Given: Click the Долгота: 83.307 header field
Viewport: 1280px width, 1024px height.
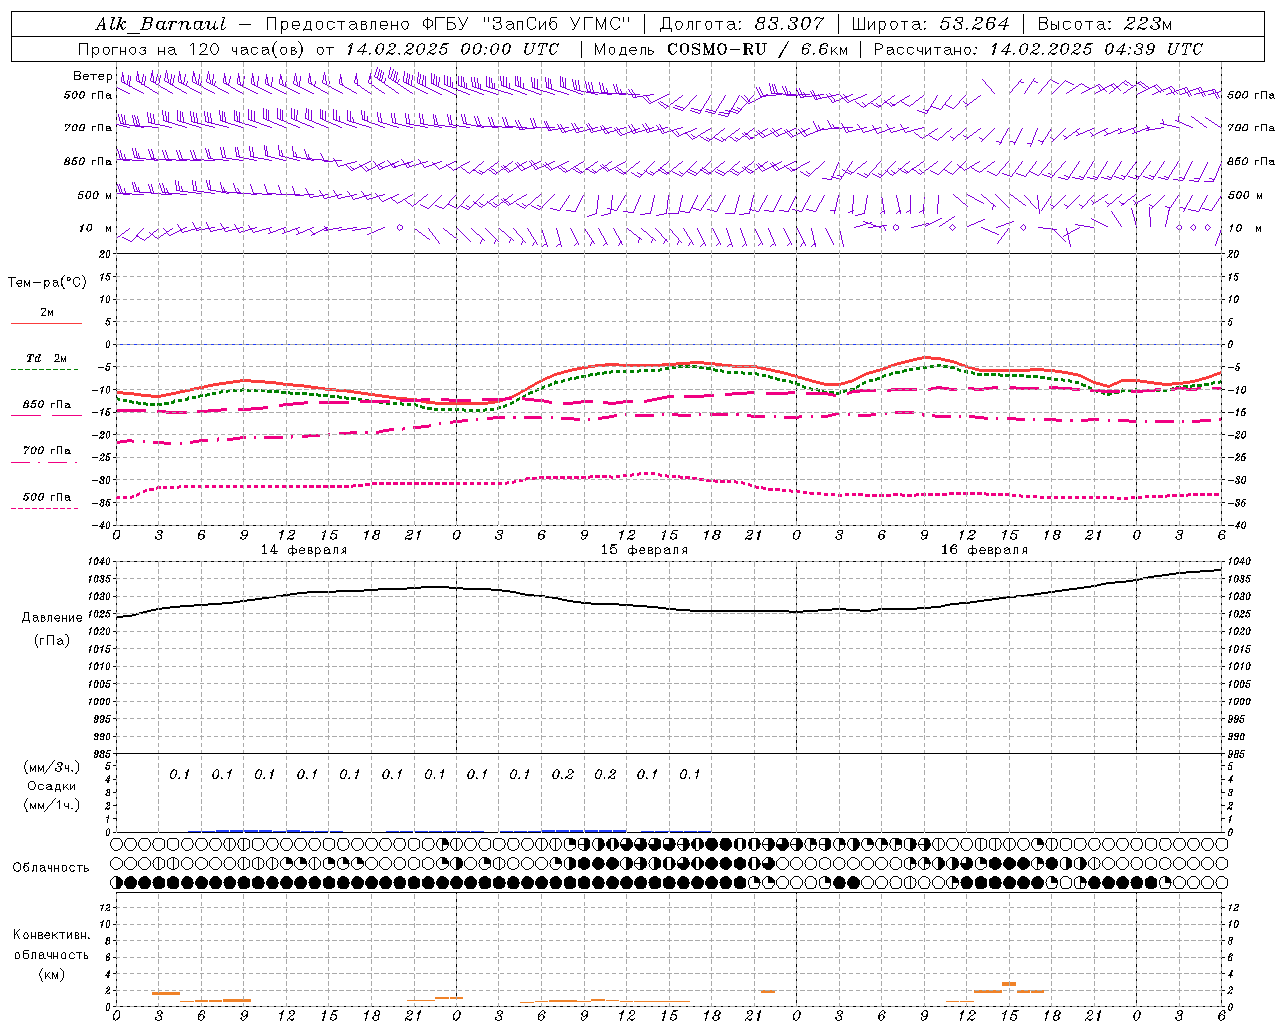Looking at the screenshot, I should 741,24.
